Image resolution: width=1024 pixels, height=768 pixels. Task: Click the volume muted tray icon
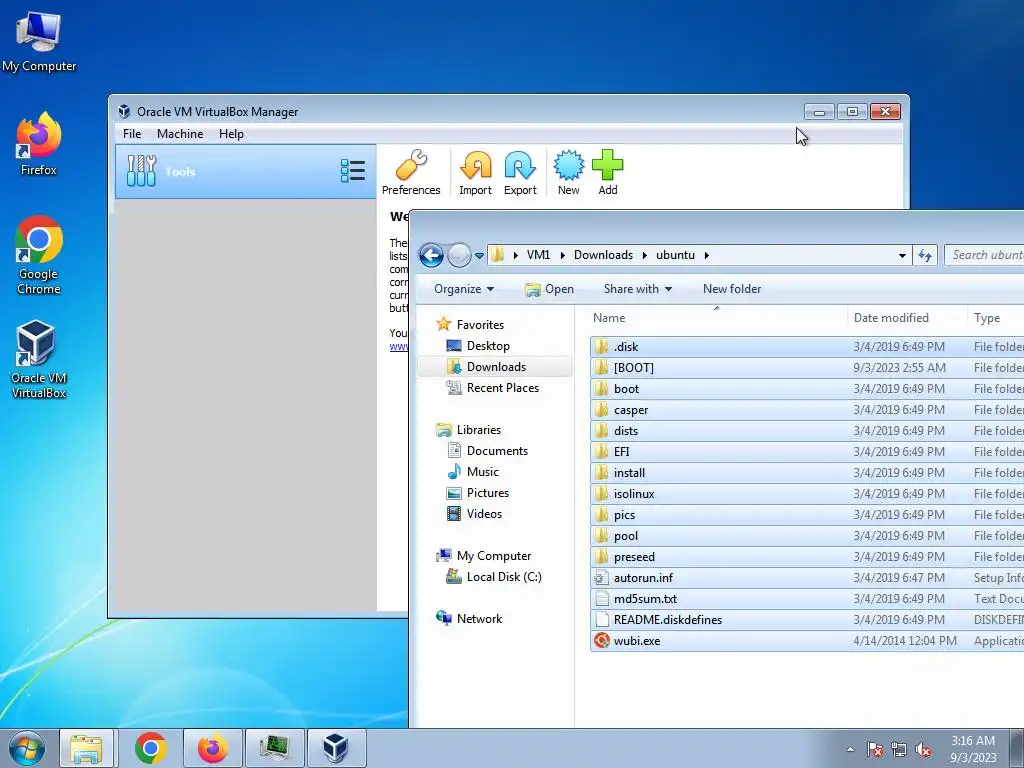click(923, 750)
